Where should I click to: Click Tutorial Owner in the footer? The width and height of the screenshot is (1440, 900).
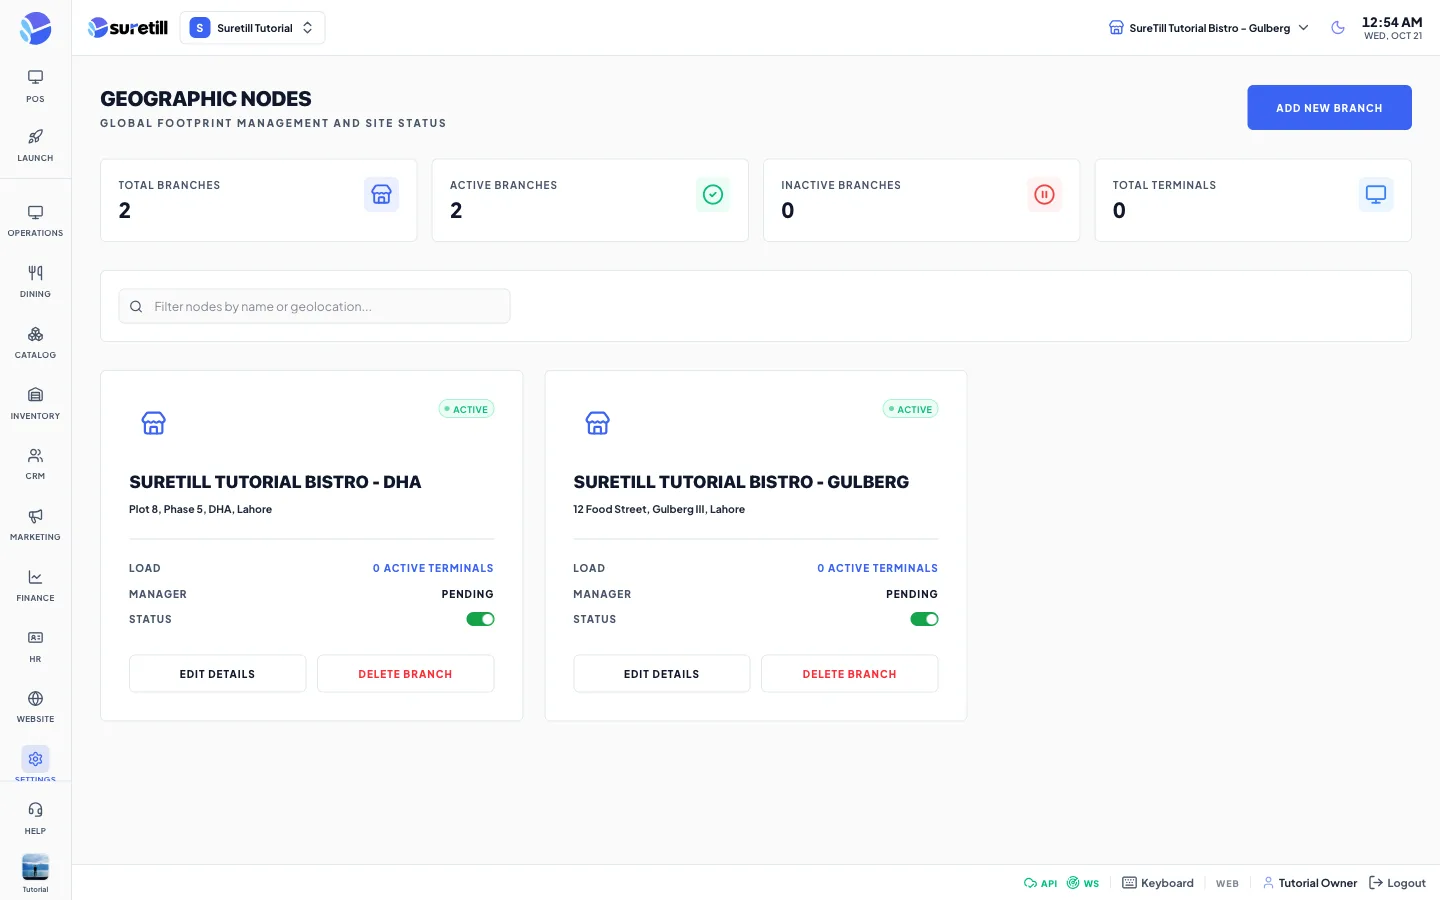(1310, 883)
